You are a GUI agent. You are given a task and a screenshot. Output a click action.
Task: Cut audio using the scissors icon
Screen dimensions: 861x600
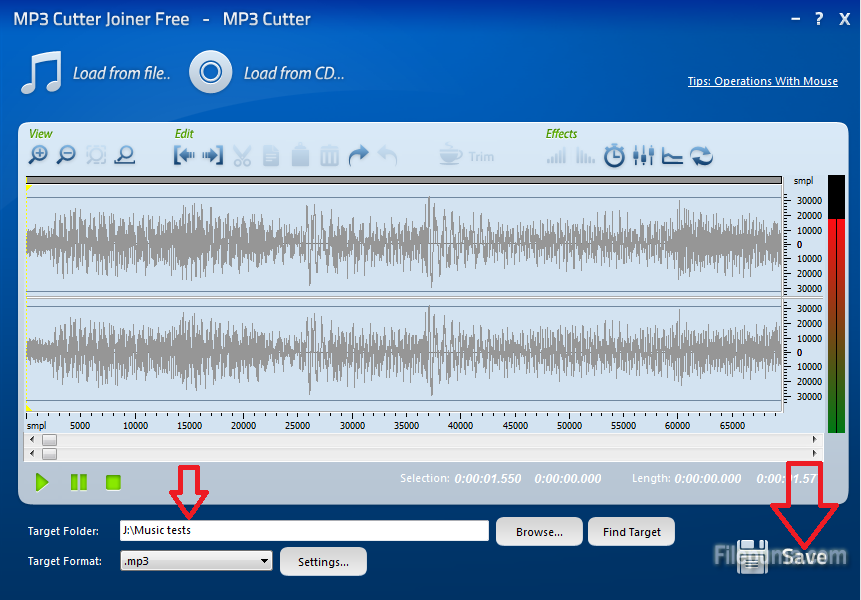(244, 156)
